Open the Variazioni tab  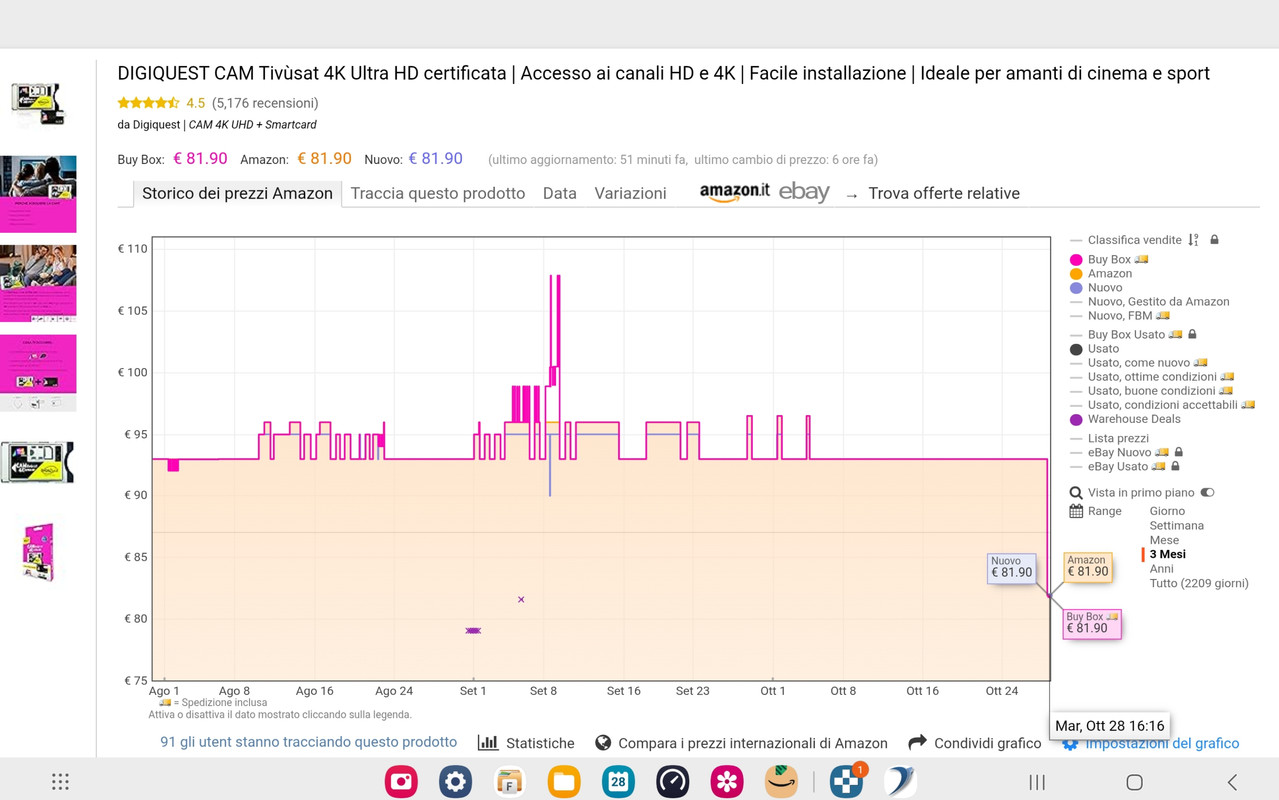pyautogui.click(x=630, y=194)
